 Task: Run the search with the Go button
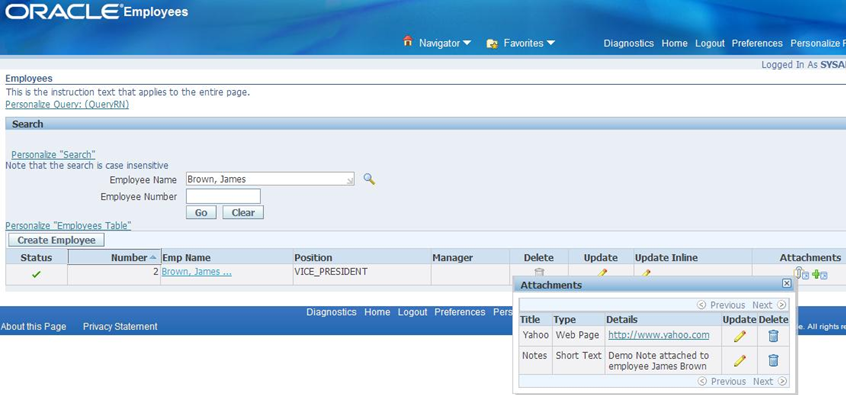(x=201, y=213)
